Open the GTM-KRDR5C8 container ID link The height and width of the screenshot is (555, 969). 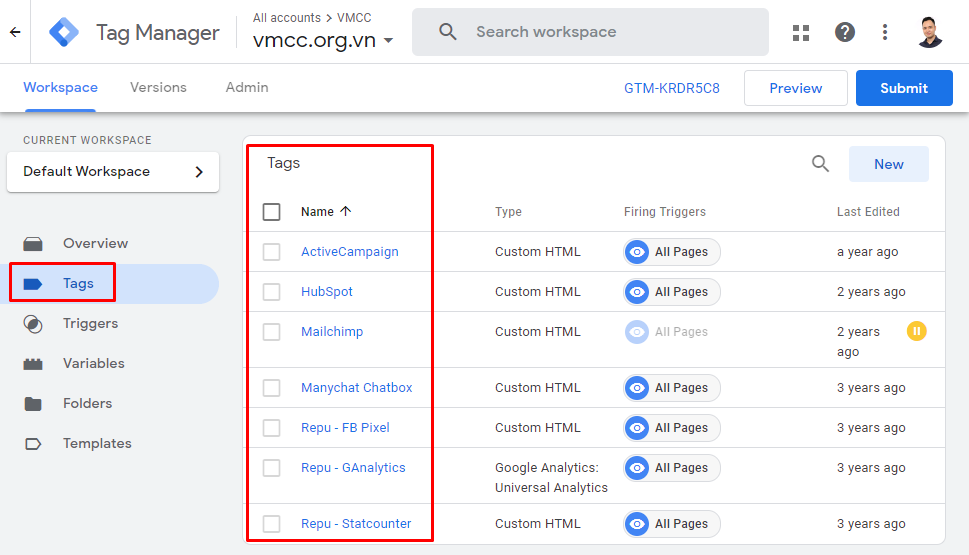tap(672, 88)
